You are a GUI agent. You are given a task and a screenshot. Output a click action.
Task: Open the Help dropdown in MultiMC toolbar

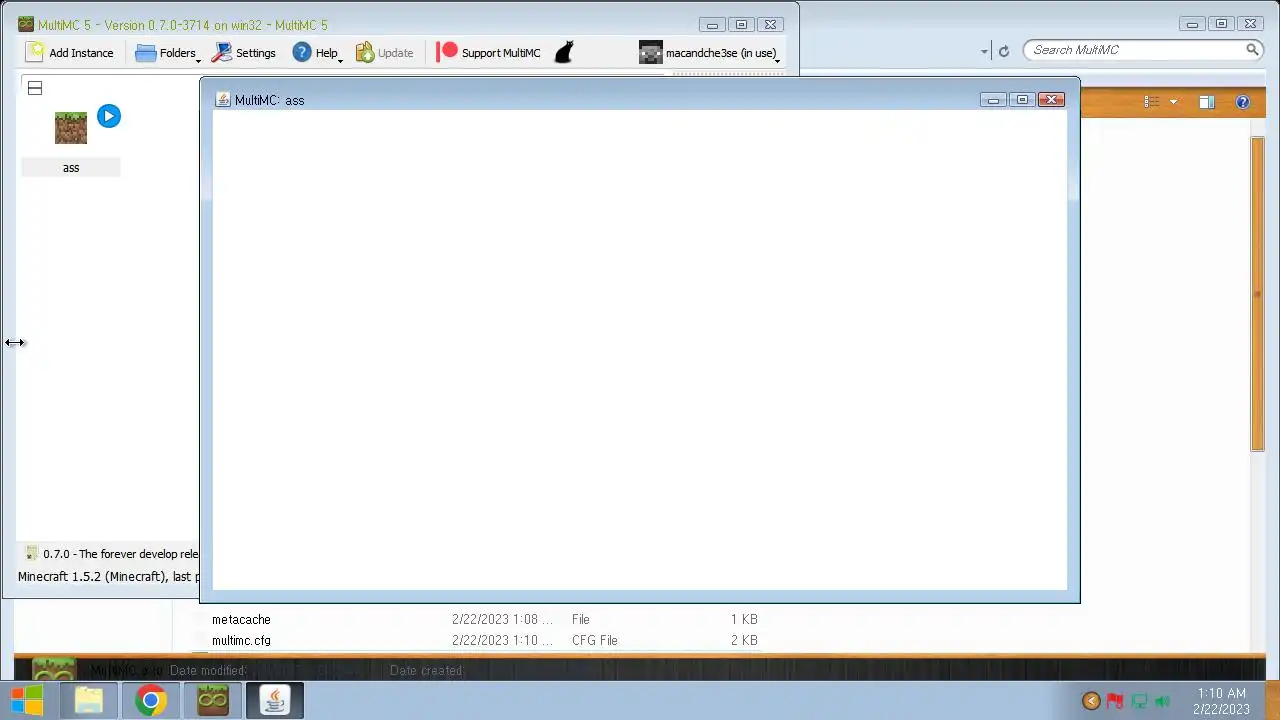[x=317, y=53]
